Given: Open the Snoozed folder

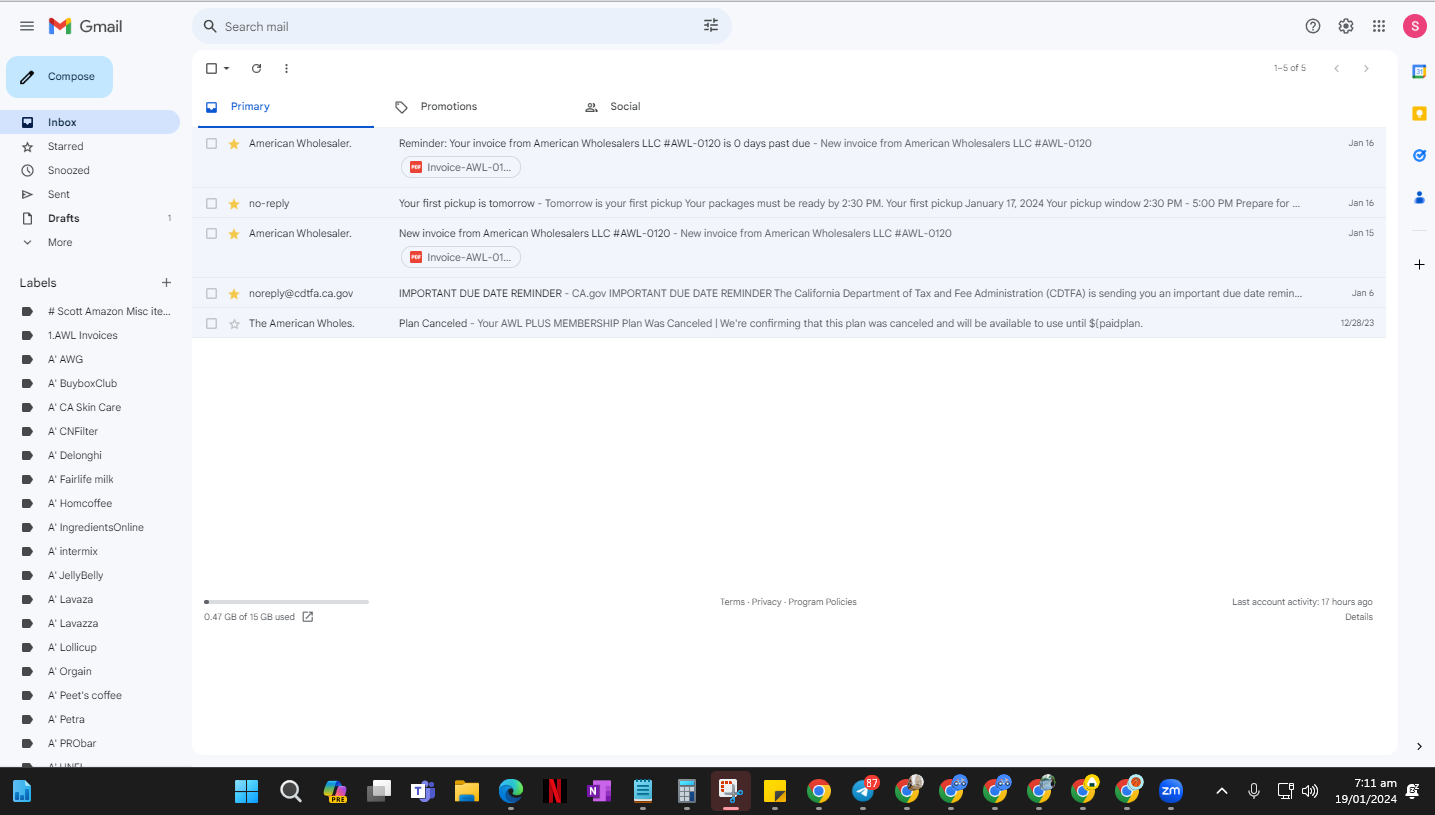Looking at the screenshot, I should (90, 170).
